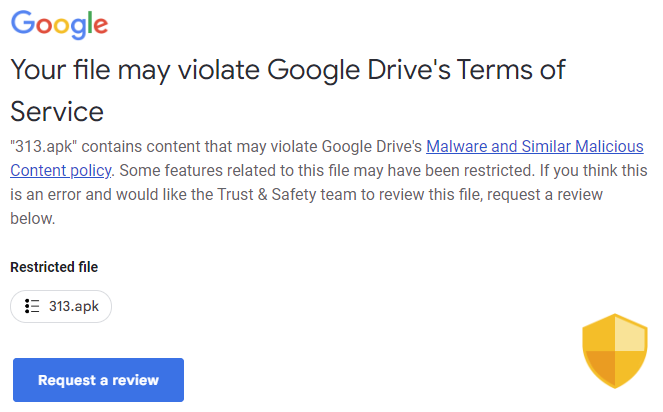Click the "Service" word in the heading

(x=57, y=110)
